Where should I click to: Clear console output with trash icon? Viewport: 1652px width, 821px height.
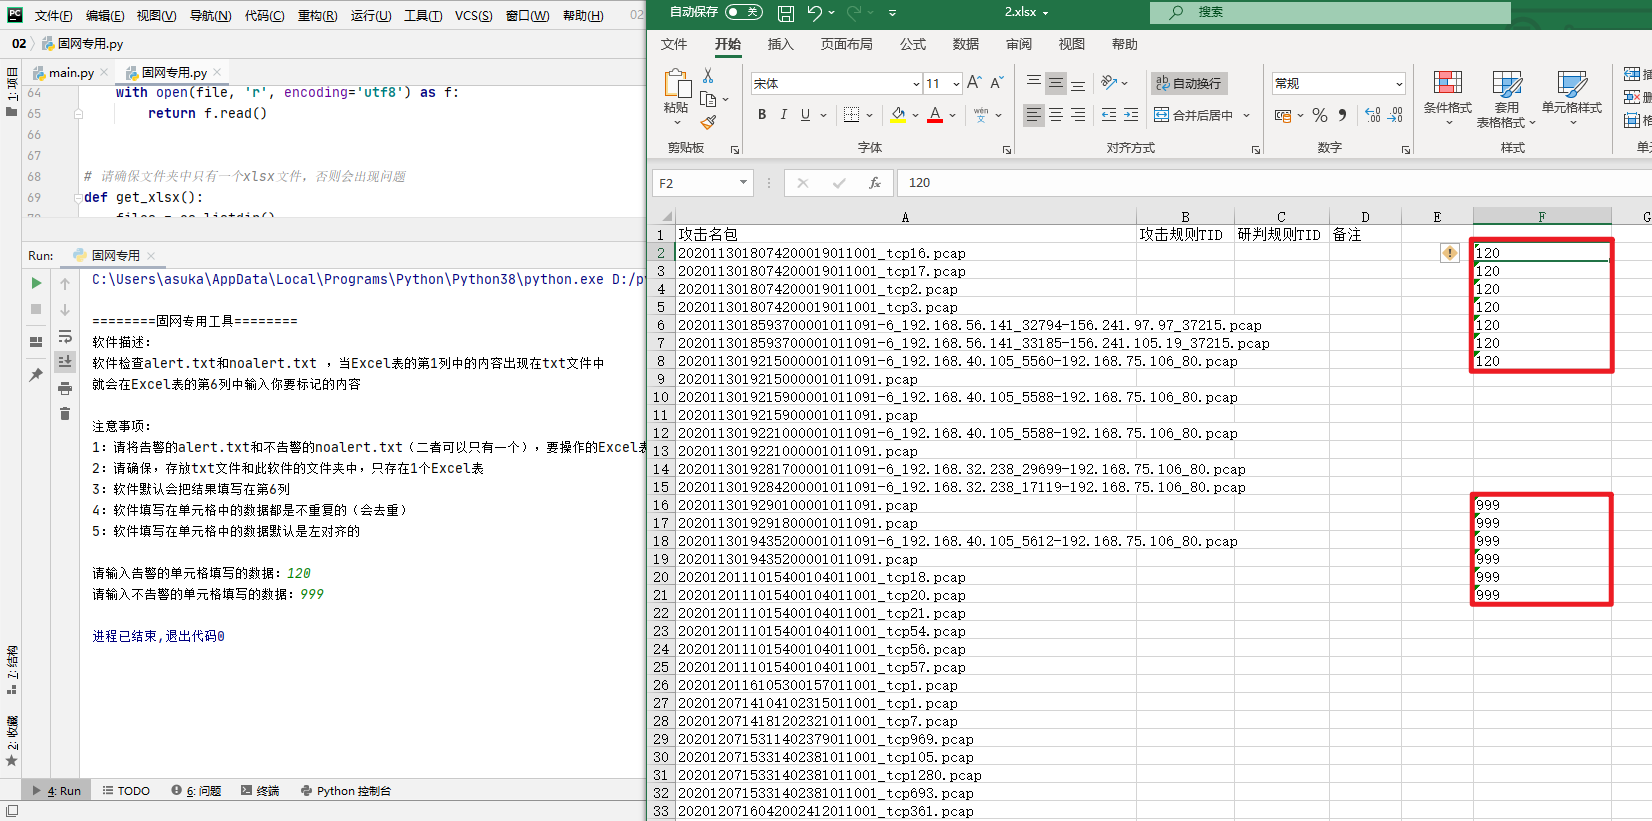pyautogui.click(x=65, y=414)
